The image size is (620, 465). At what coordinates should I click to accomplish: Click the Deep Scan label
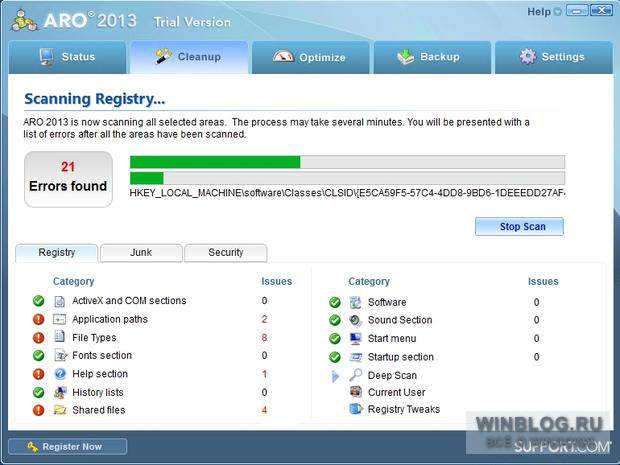coord(392,376)
